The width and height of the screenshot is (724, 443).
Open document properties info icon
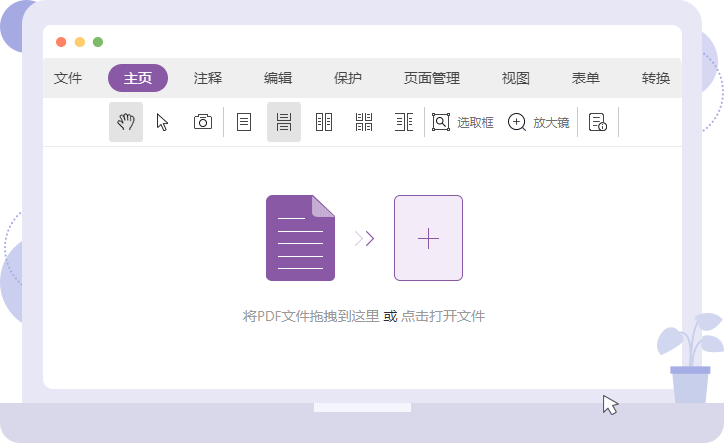(x=598, y=122)
